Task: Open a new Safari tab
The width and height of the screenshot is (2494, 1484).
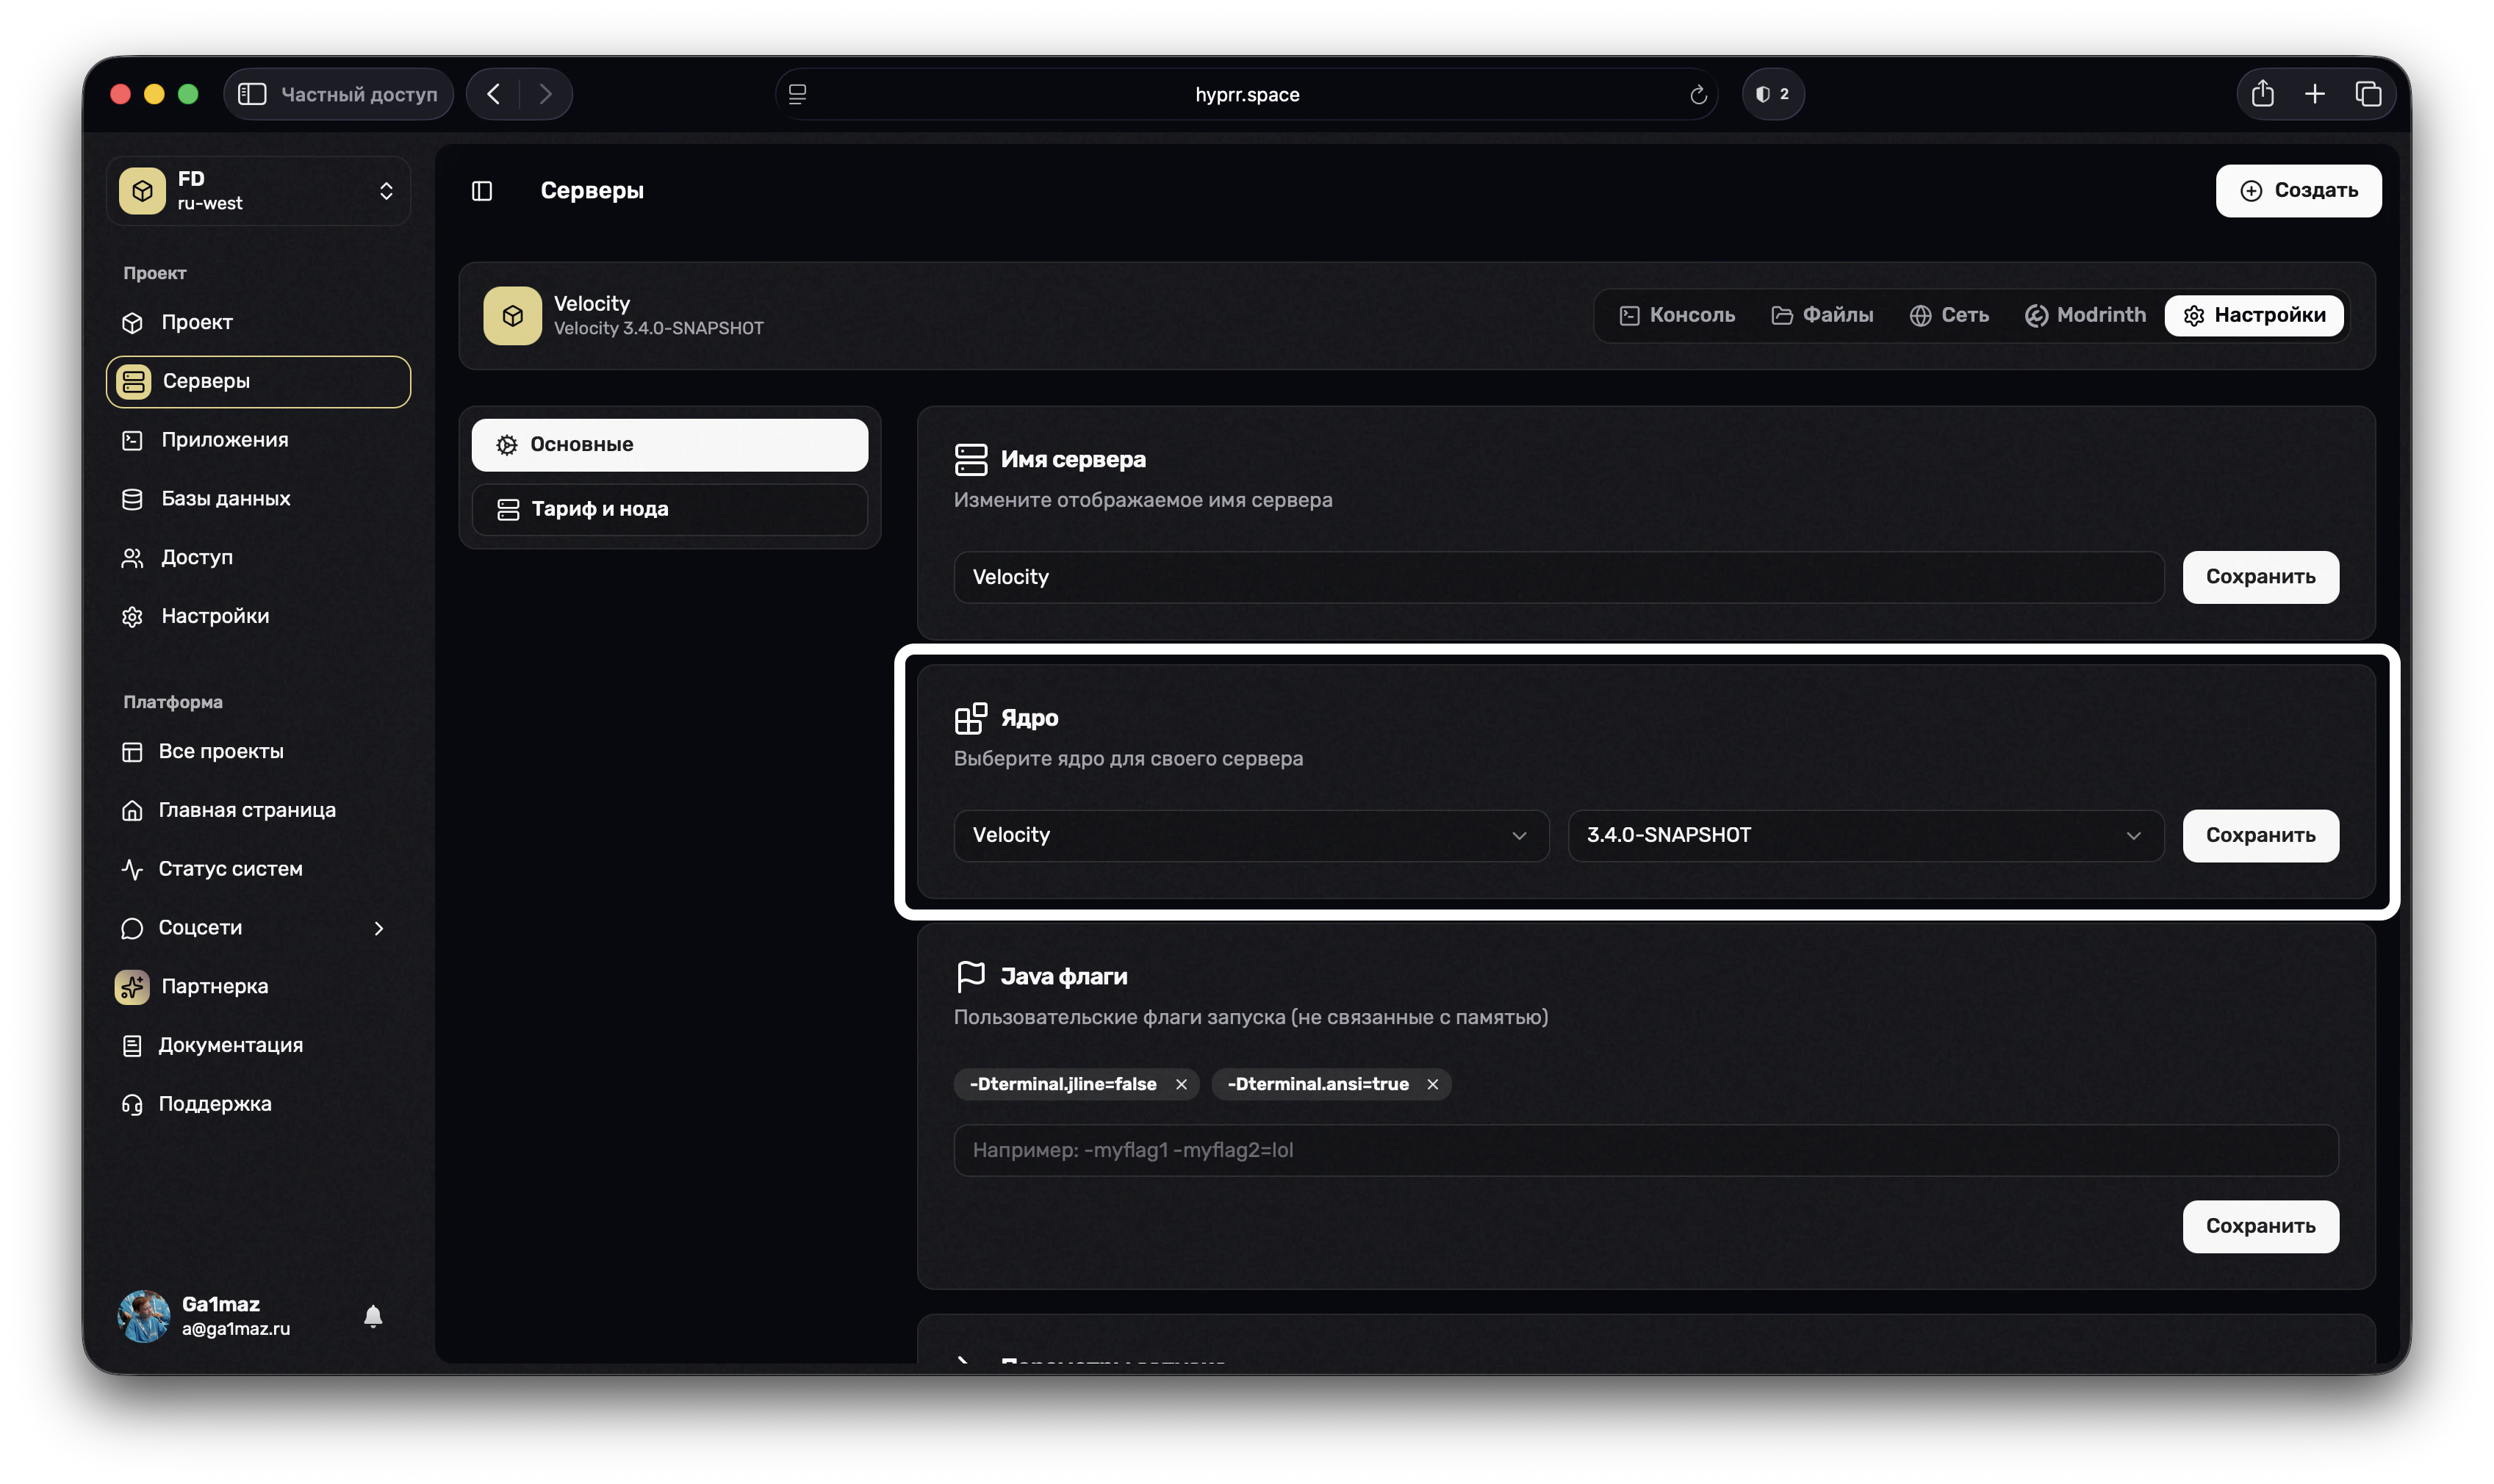Action: pos(2314,94)
